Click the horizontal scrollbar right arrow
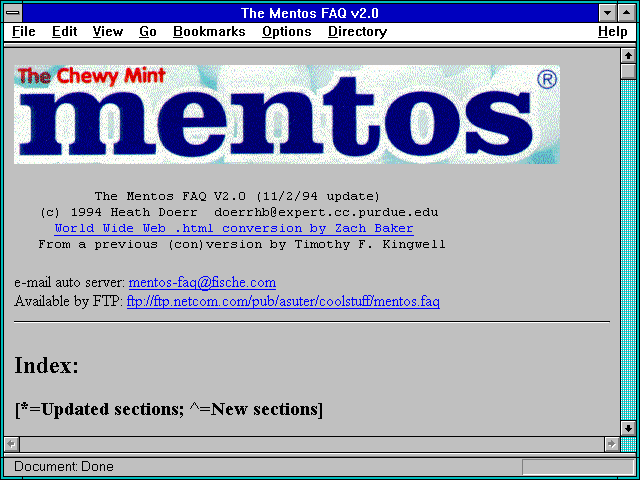The width and height of the screenshot is (640, 480). point(611,444)
